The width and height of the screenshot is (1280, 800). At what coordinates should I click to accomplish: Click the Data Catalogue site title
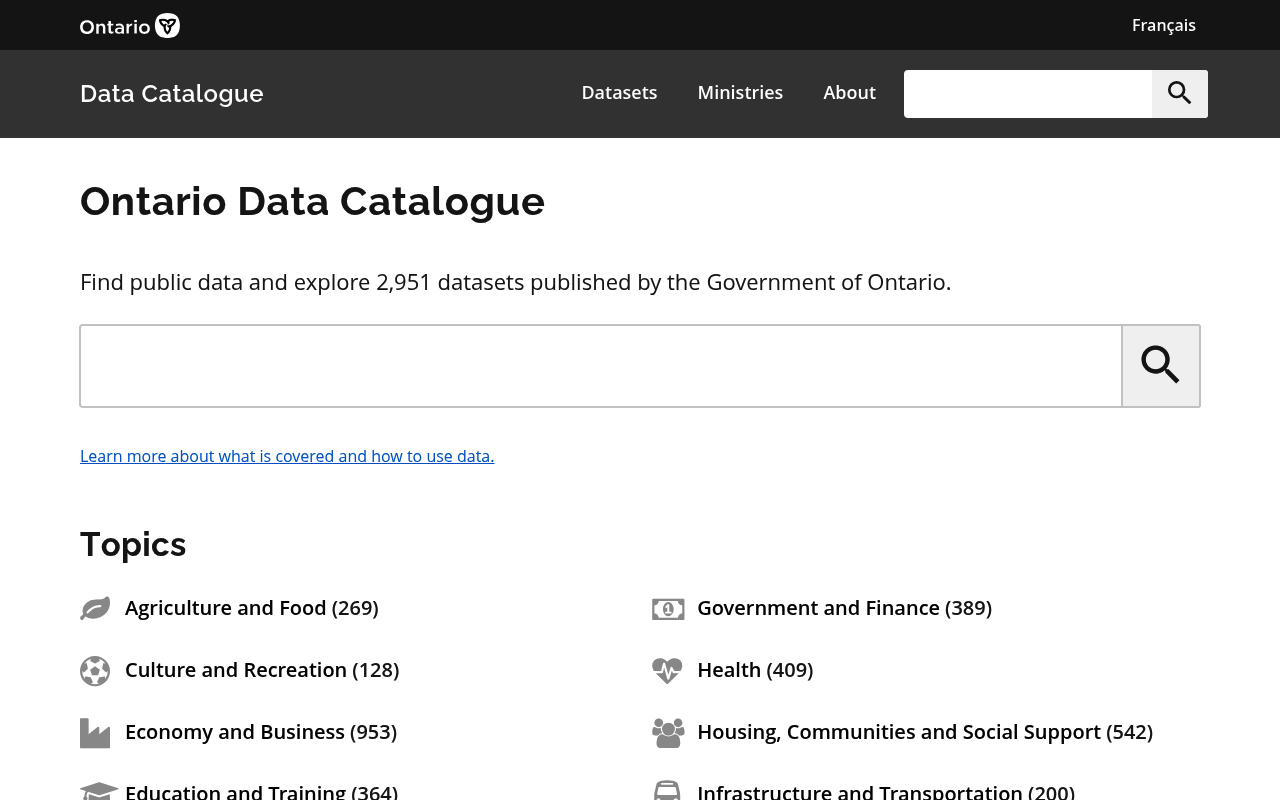pyautogui.click(x=172, y=94)
